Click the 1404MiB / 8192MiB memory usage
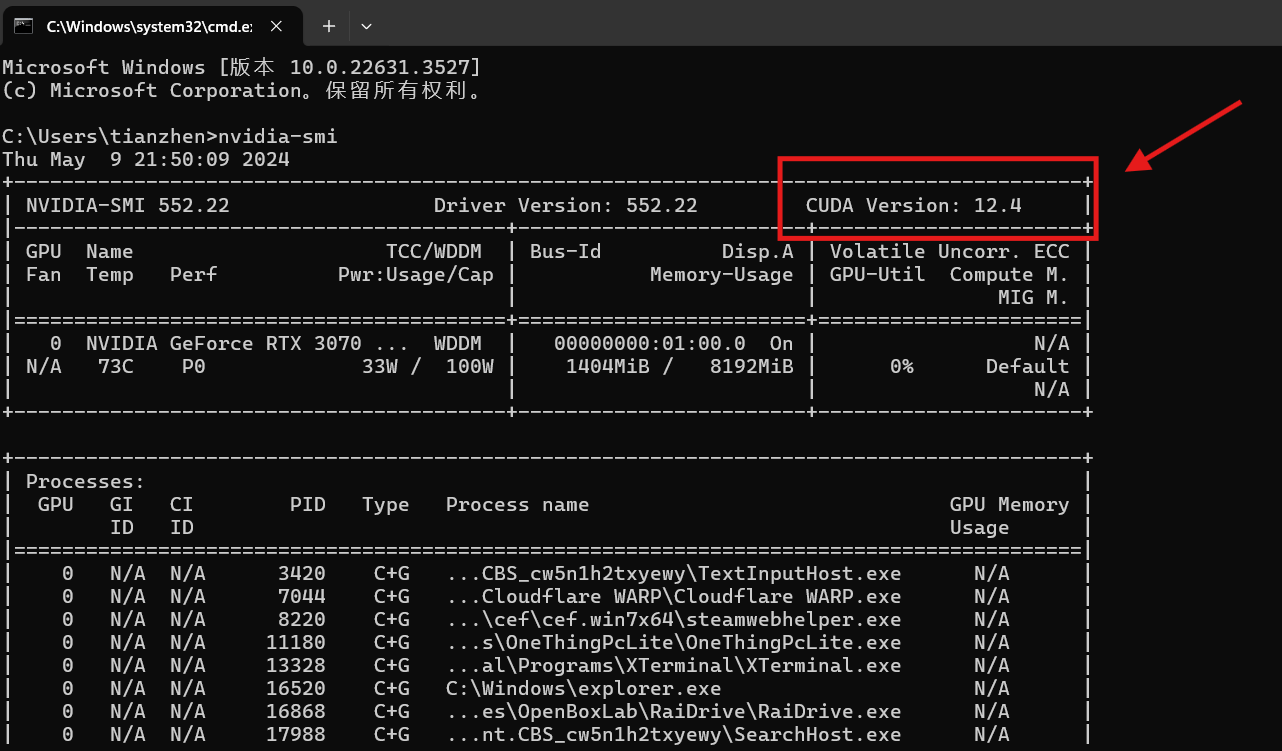 click(680, 367)
